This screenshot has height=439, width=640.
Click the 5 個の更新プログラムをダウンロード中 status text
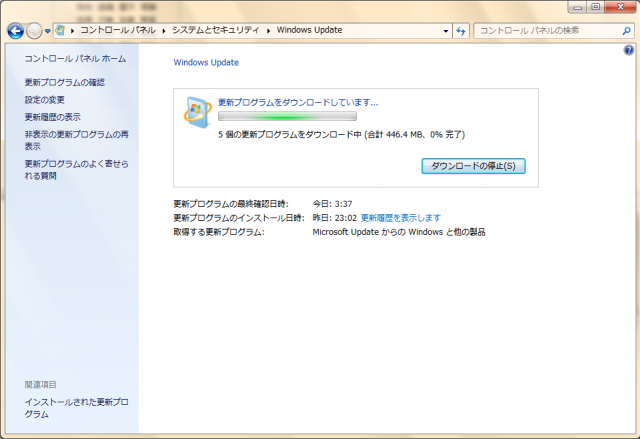pyautogui.click(x=341, y=135)
